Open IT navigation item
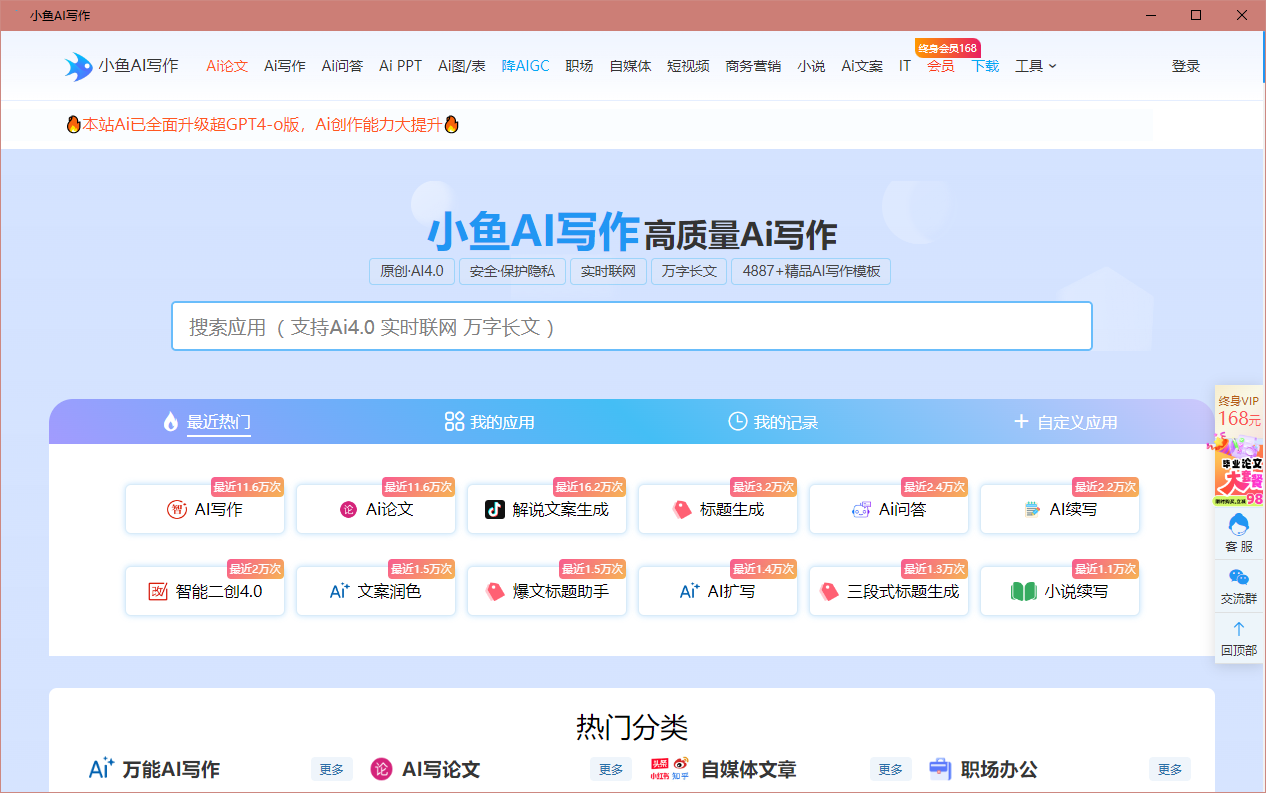Viewport: 1266px width, 793px height. tap(905, 66)
